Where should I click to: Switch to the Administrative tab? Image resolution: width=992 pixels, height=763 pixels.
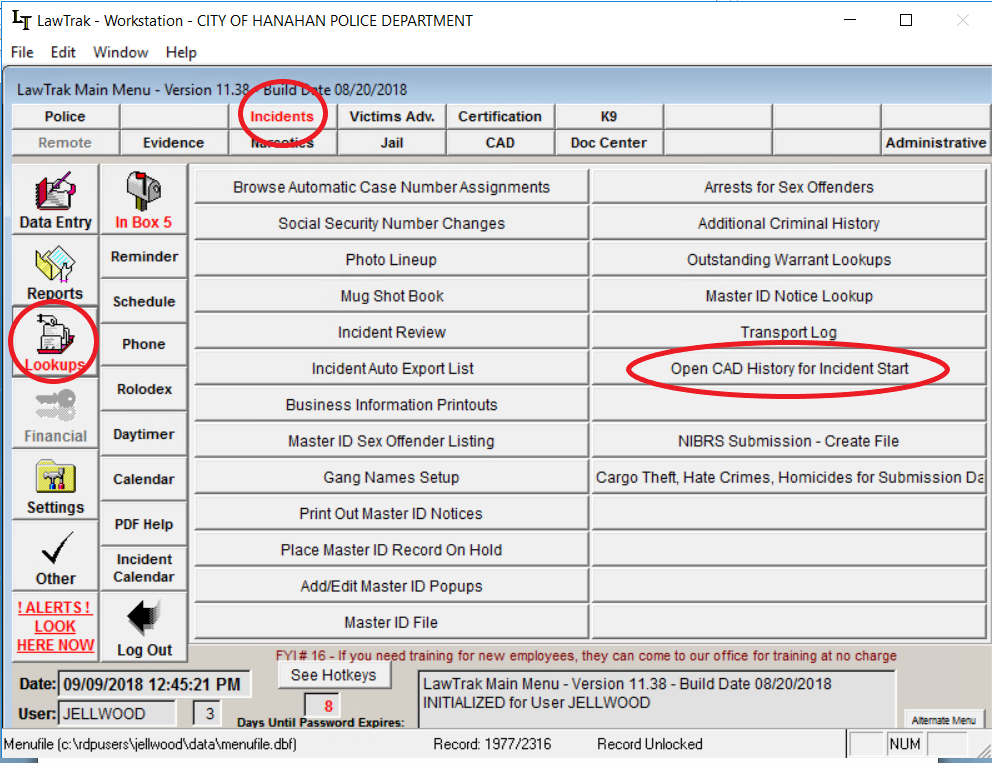point(935,143)
